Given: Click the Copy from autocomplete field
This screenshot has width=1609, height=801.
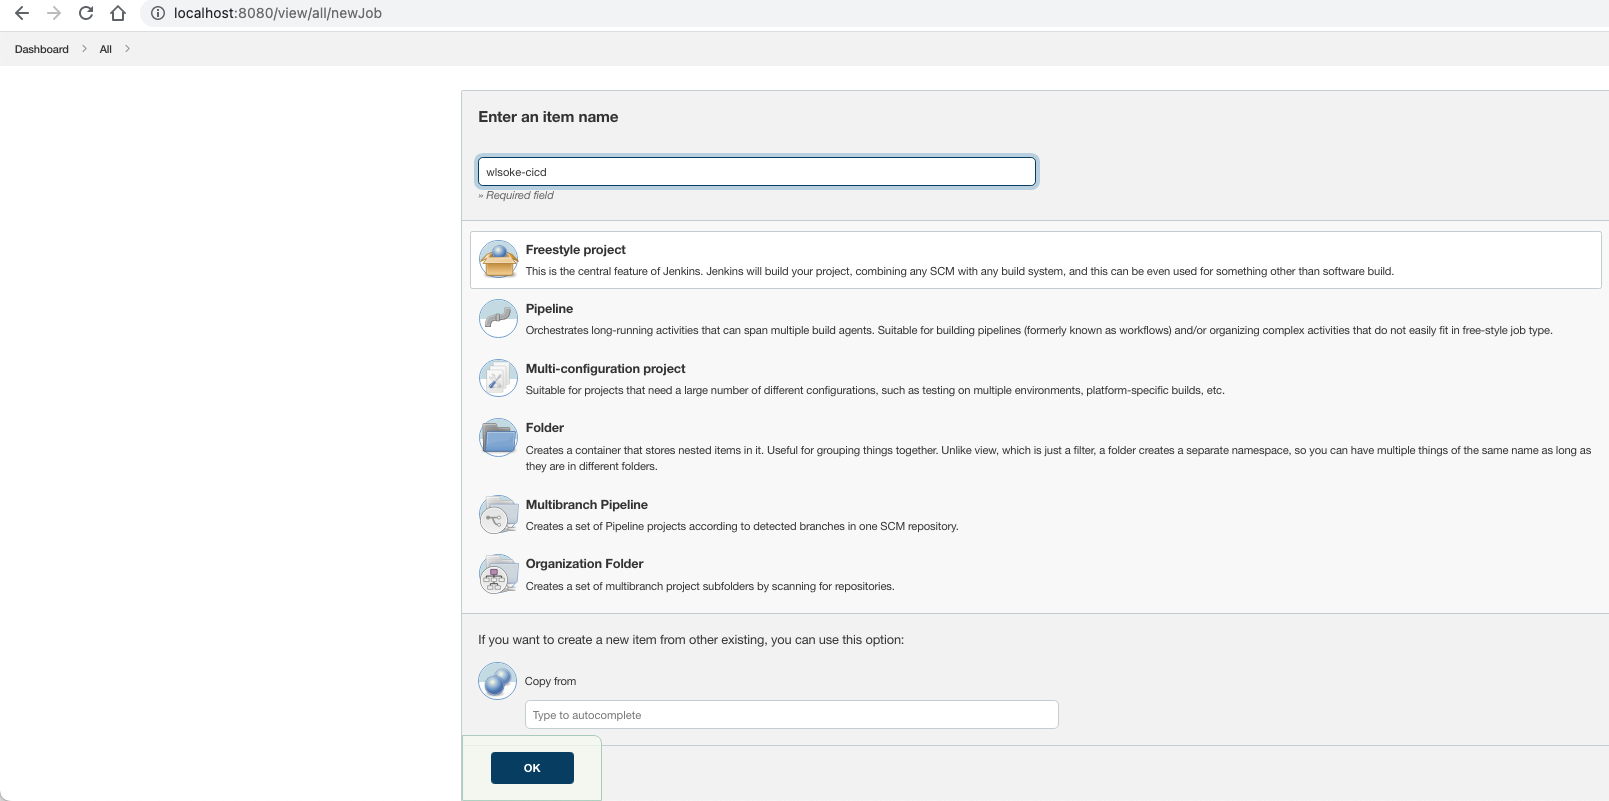Looking at the screenshot, I should click(791, 715).
